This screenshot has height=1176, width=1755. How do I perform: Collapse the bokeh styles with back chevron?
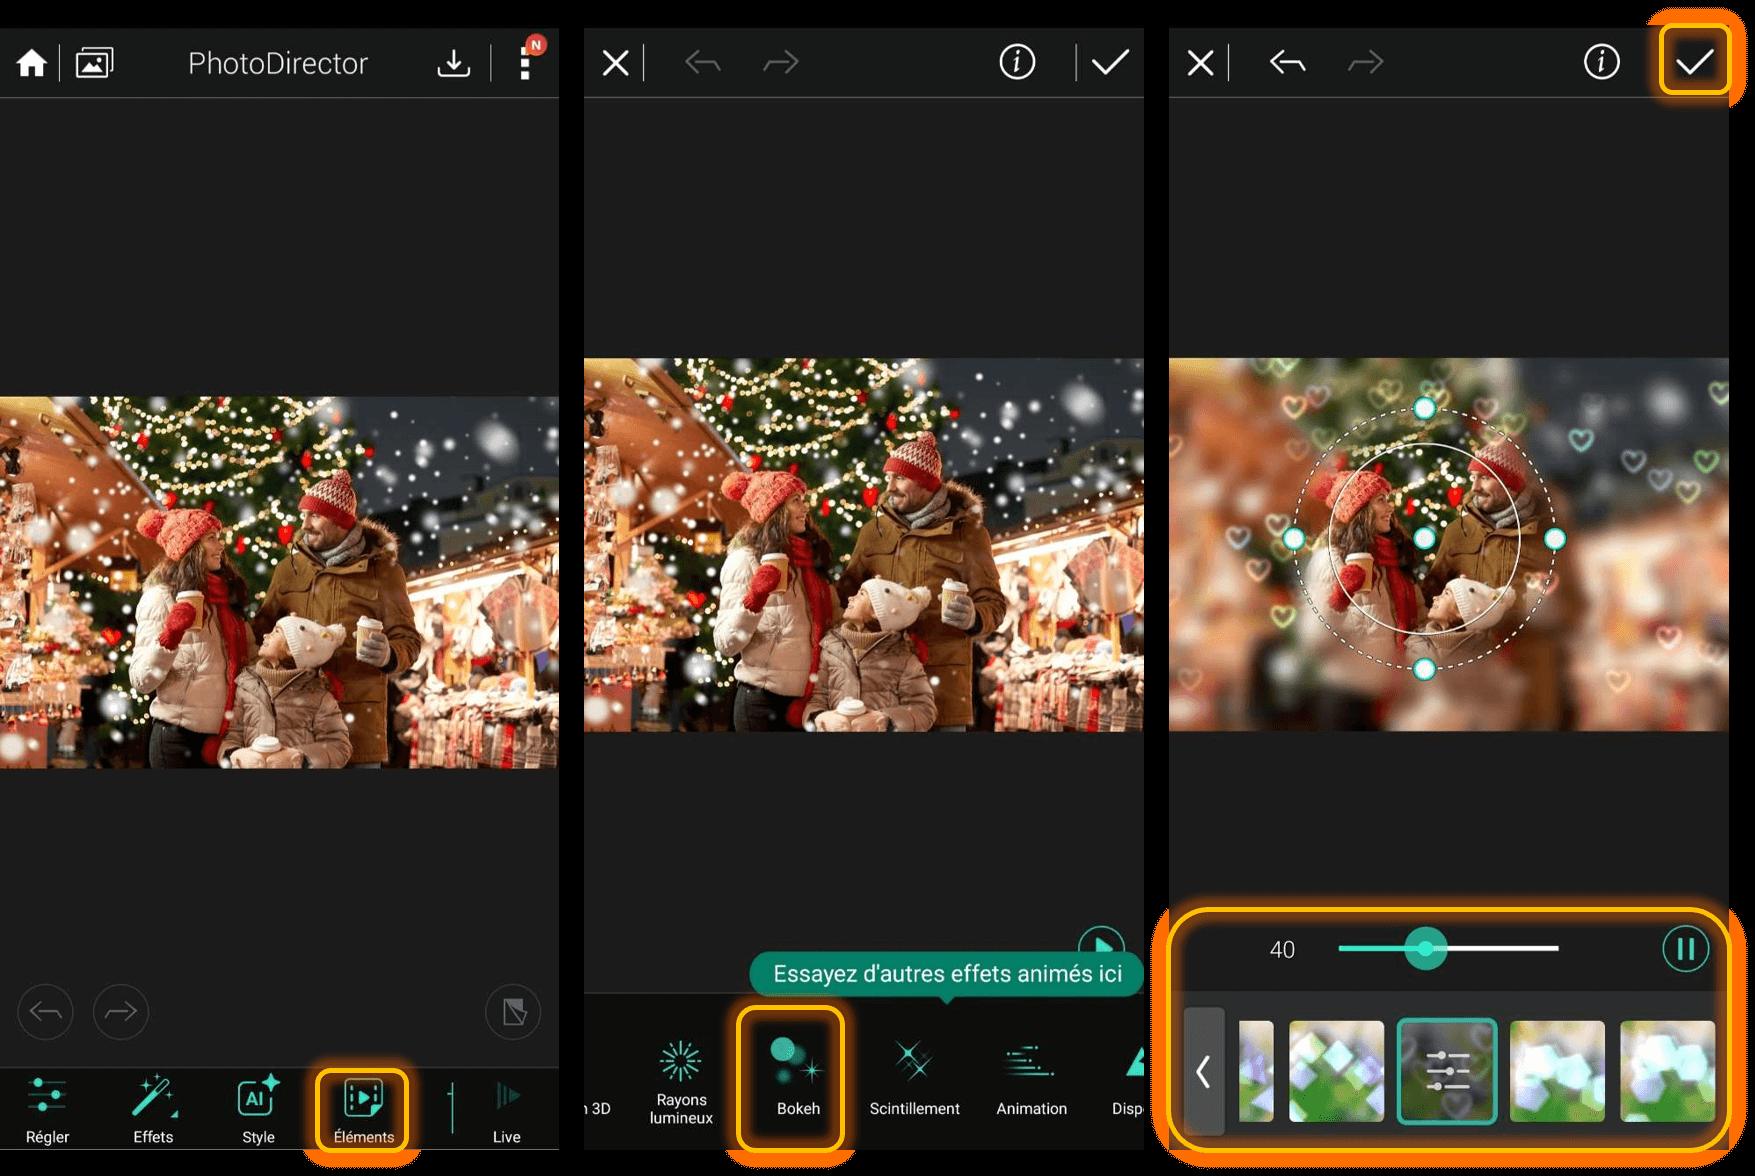pos(1204,1071)
